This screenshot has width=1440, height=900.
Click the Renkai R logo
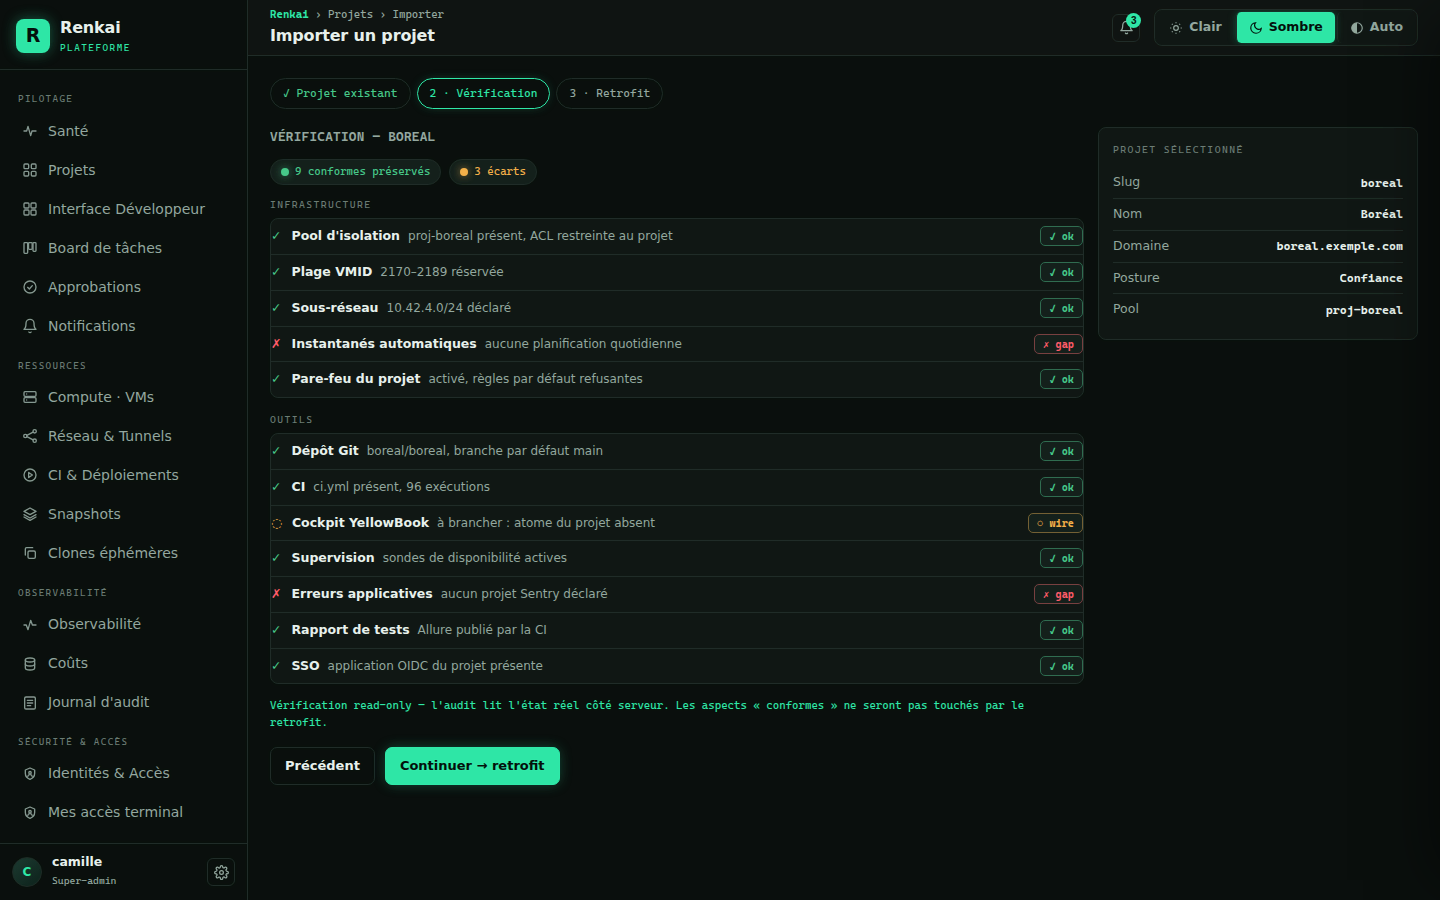(33, 36)
